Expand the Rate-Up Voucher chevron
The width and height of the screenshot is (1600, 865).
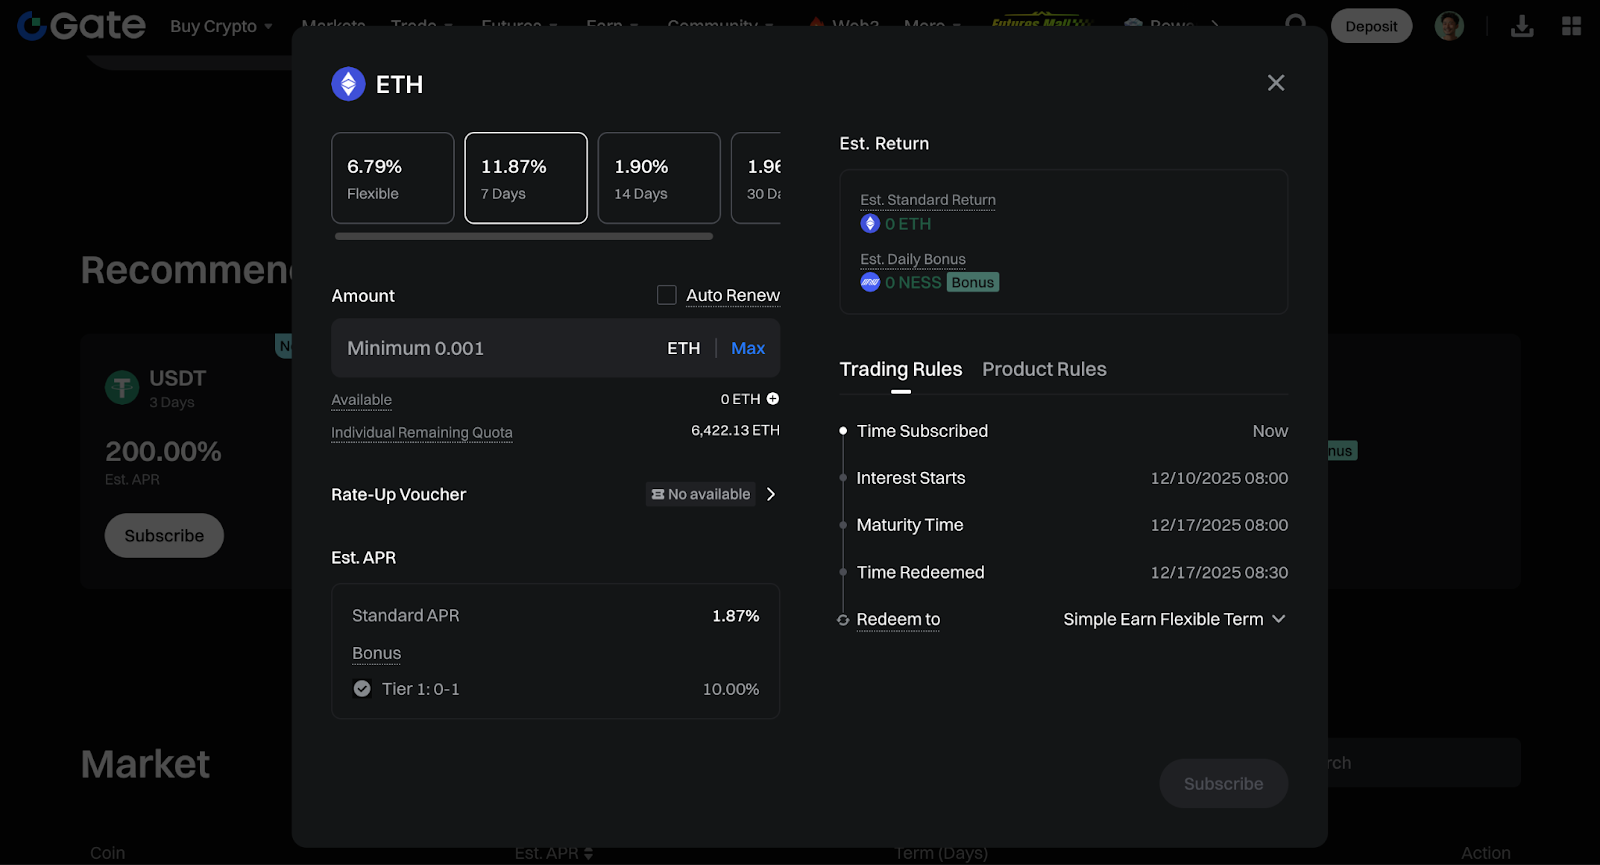(x=771, y=494)
